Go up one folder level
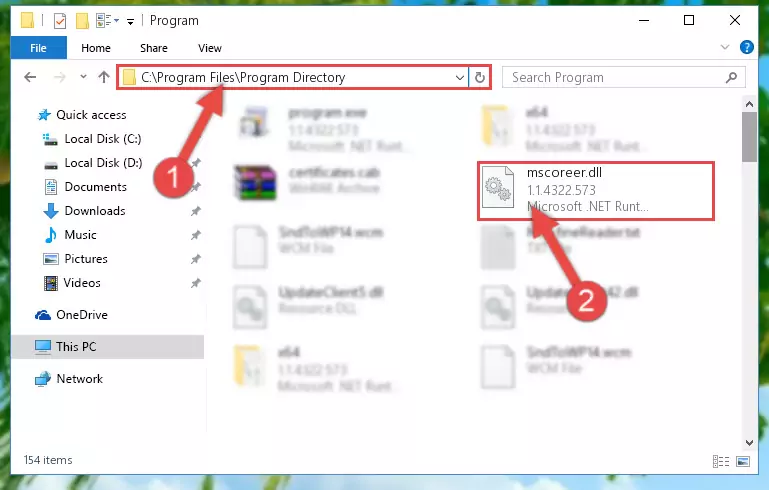The width and height of the screenshot is (769, 490). [103, 77]
